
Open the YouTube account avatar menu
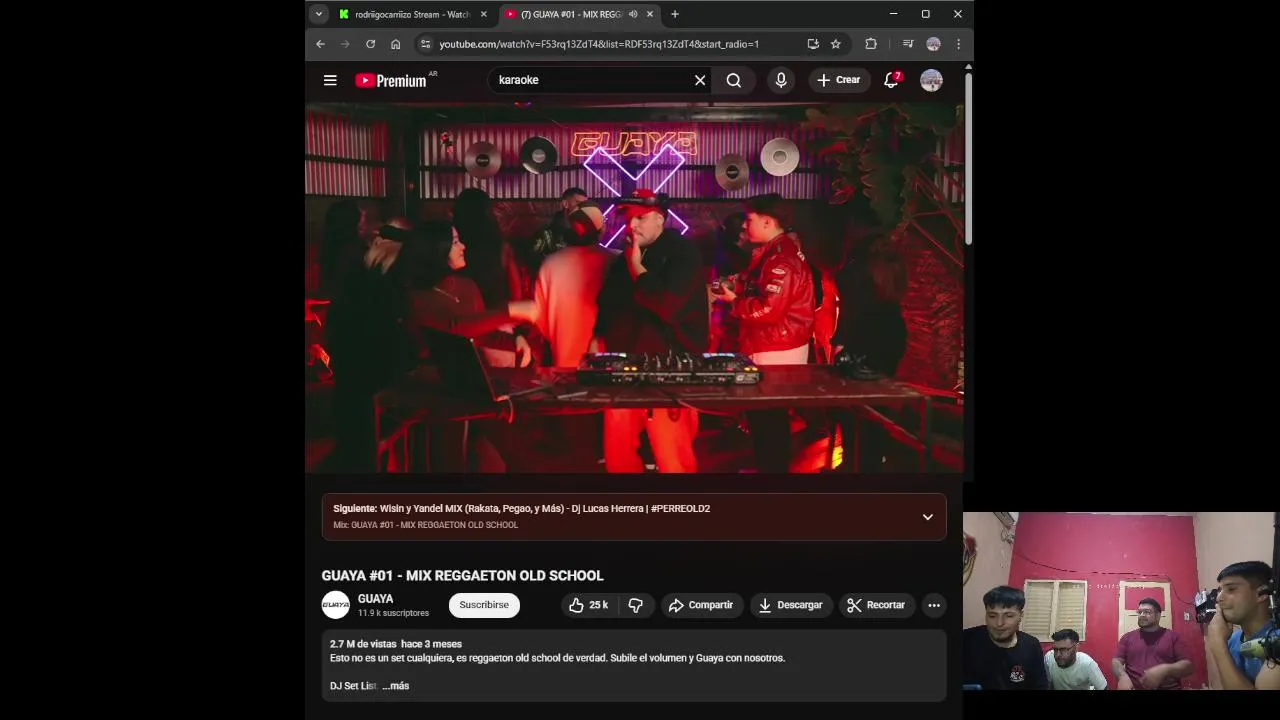[x=931, y=80]
